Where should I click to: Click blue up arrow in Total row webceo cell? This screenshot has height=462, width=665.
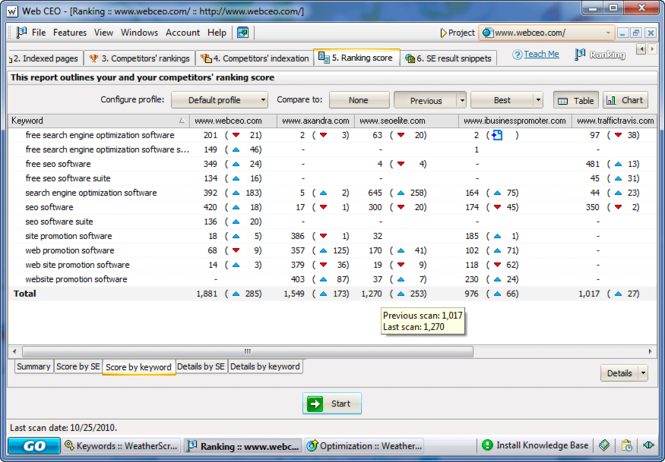(x=236, y=294)
